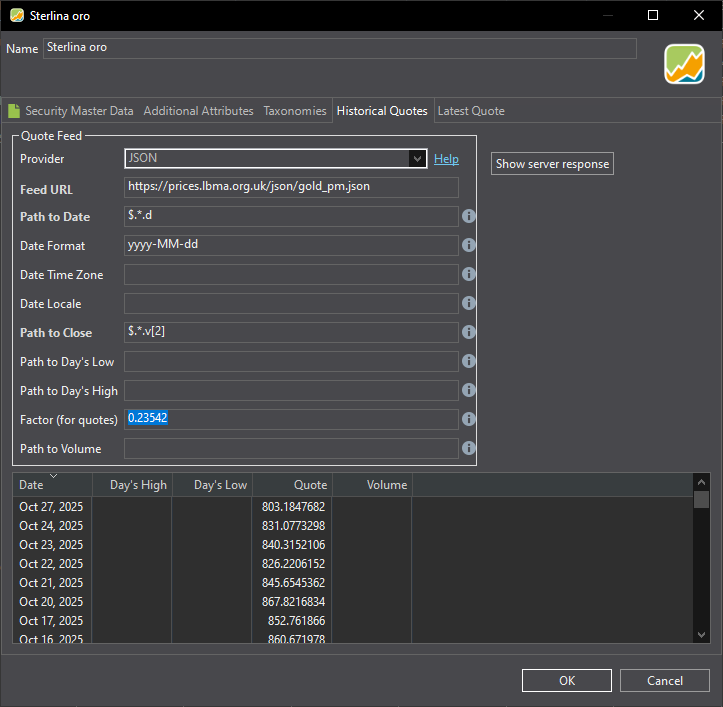Click info icon beside Date Locale field
This screenshot has width=723, height=707.
[x=468, y=303]
